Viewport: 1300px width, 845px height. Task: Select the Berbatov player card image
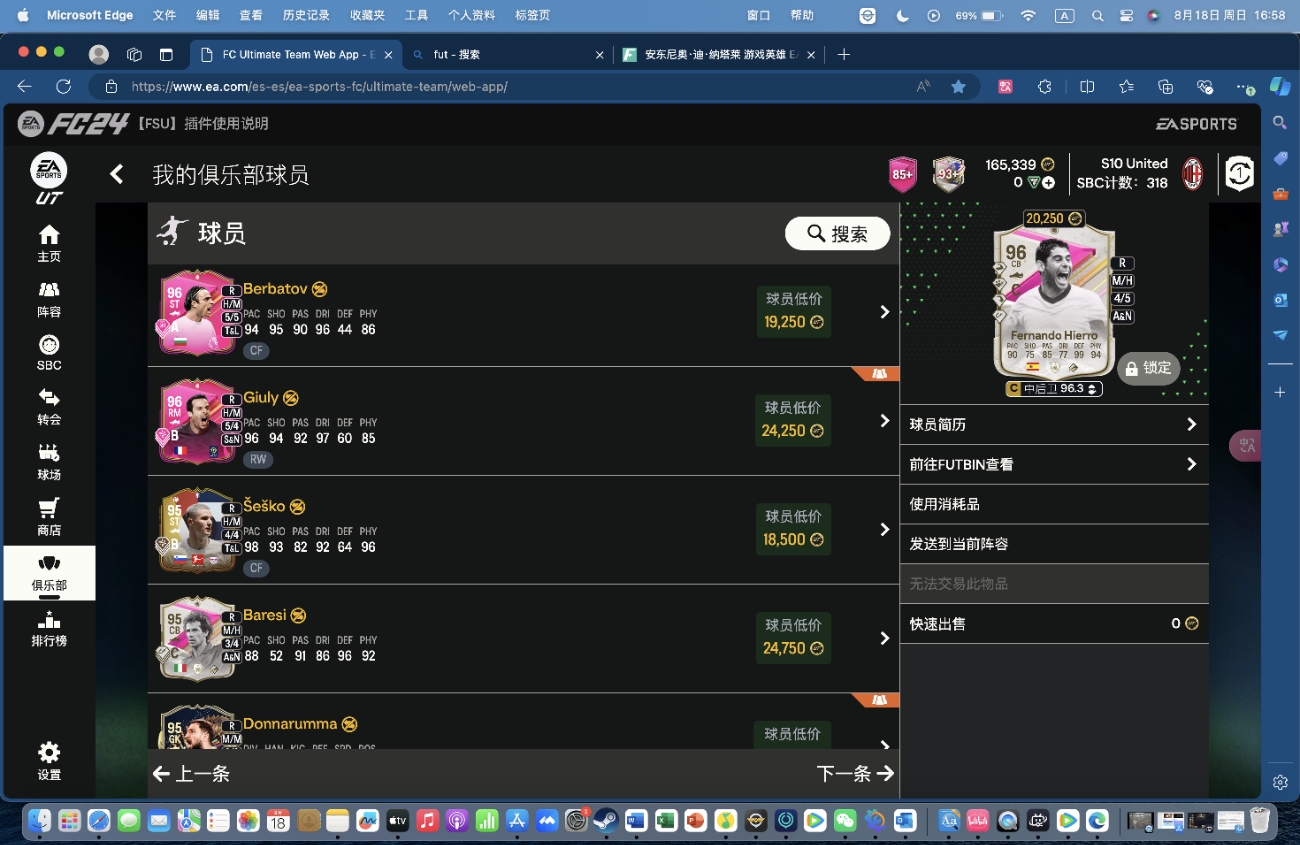tap(198, 312)
